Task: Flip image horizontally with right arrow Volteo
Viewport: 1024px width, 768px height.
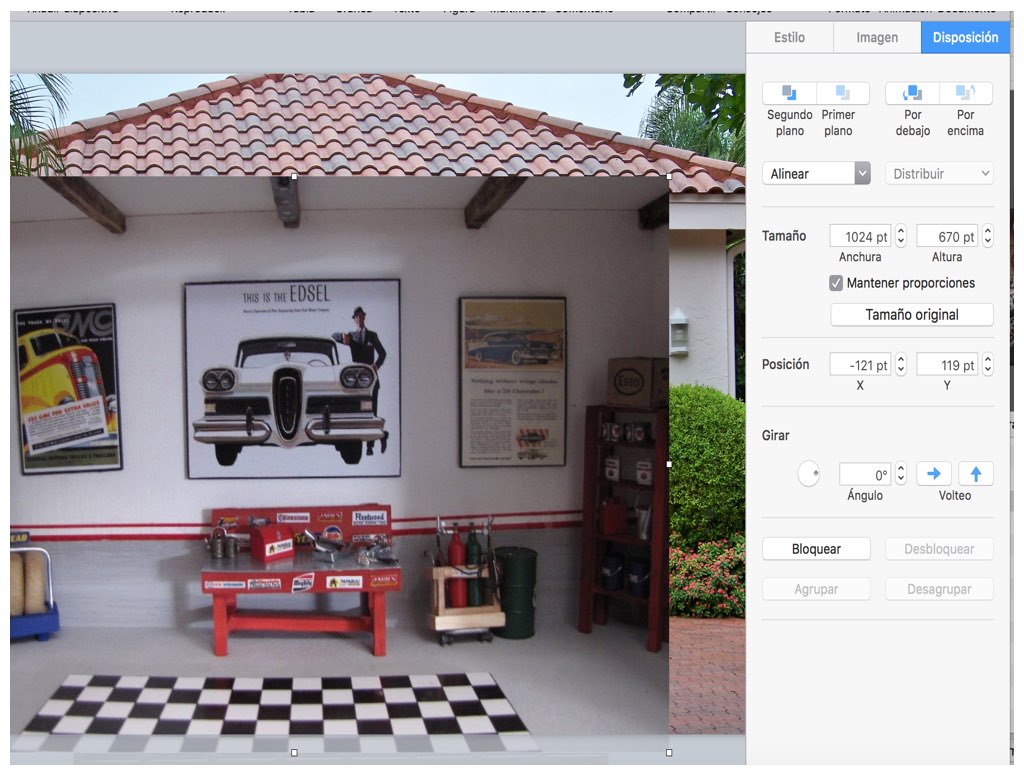Action: 934,473
